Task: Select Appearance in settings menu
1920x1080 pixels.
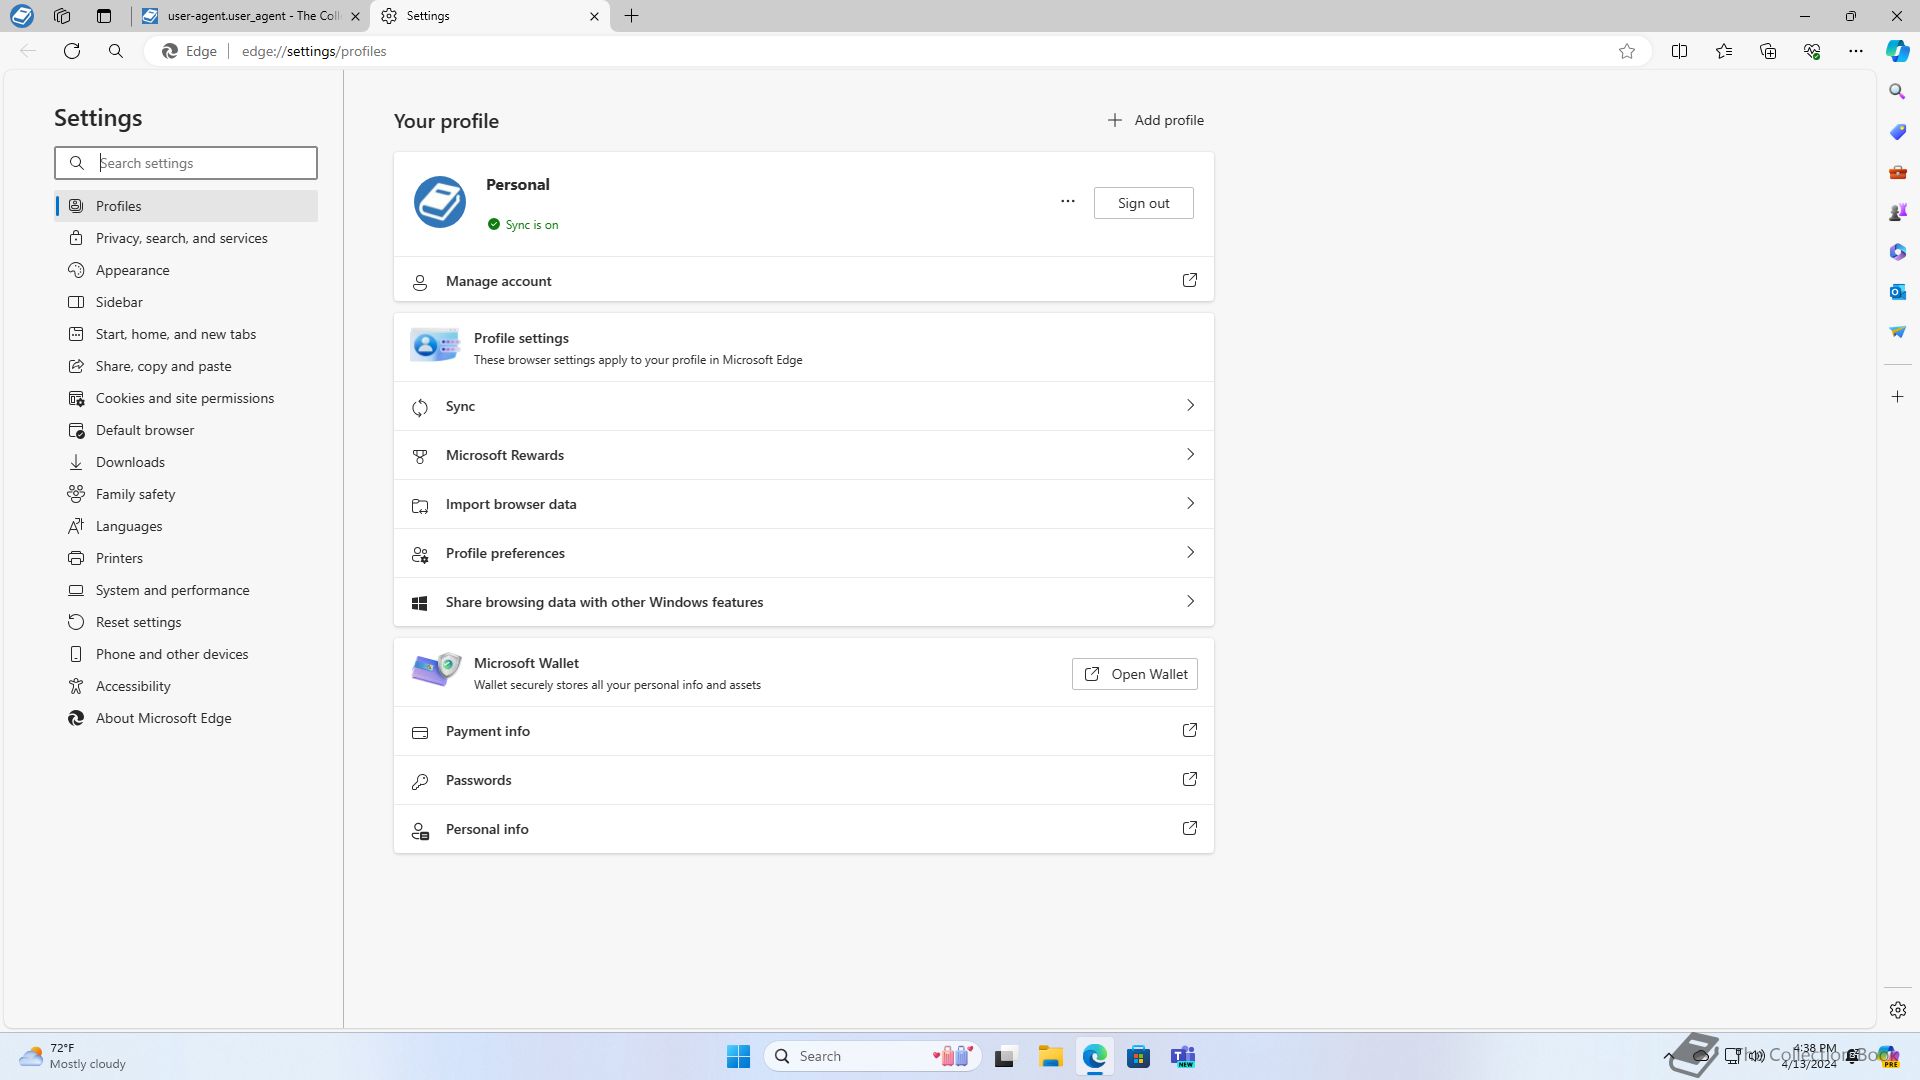Action: [186, 270]
